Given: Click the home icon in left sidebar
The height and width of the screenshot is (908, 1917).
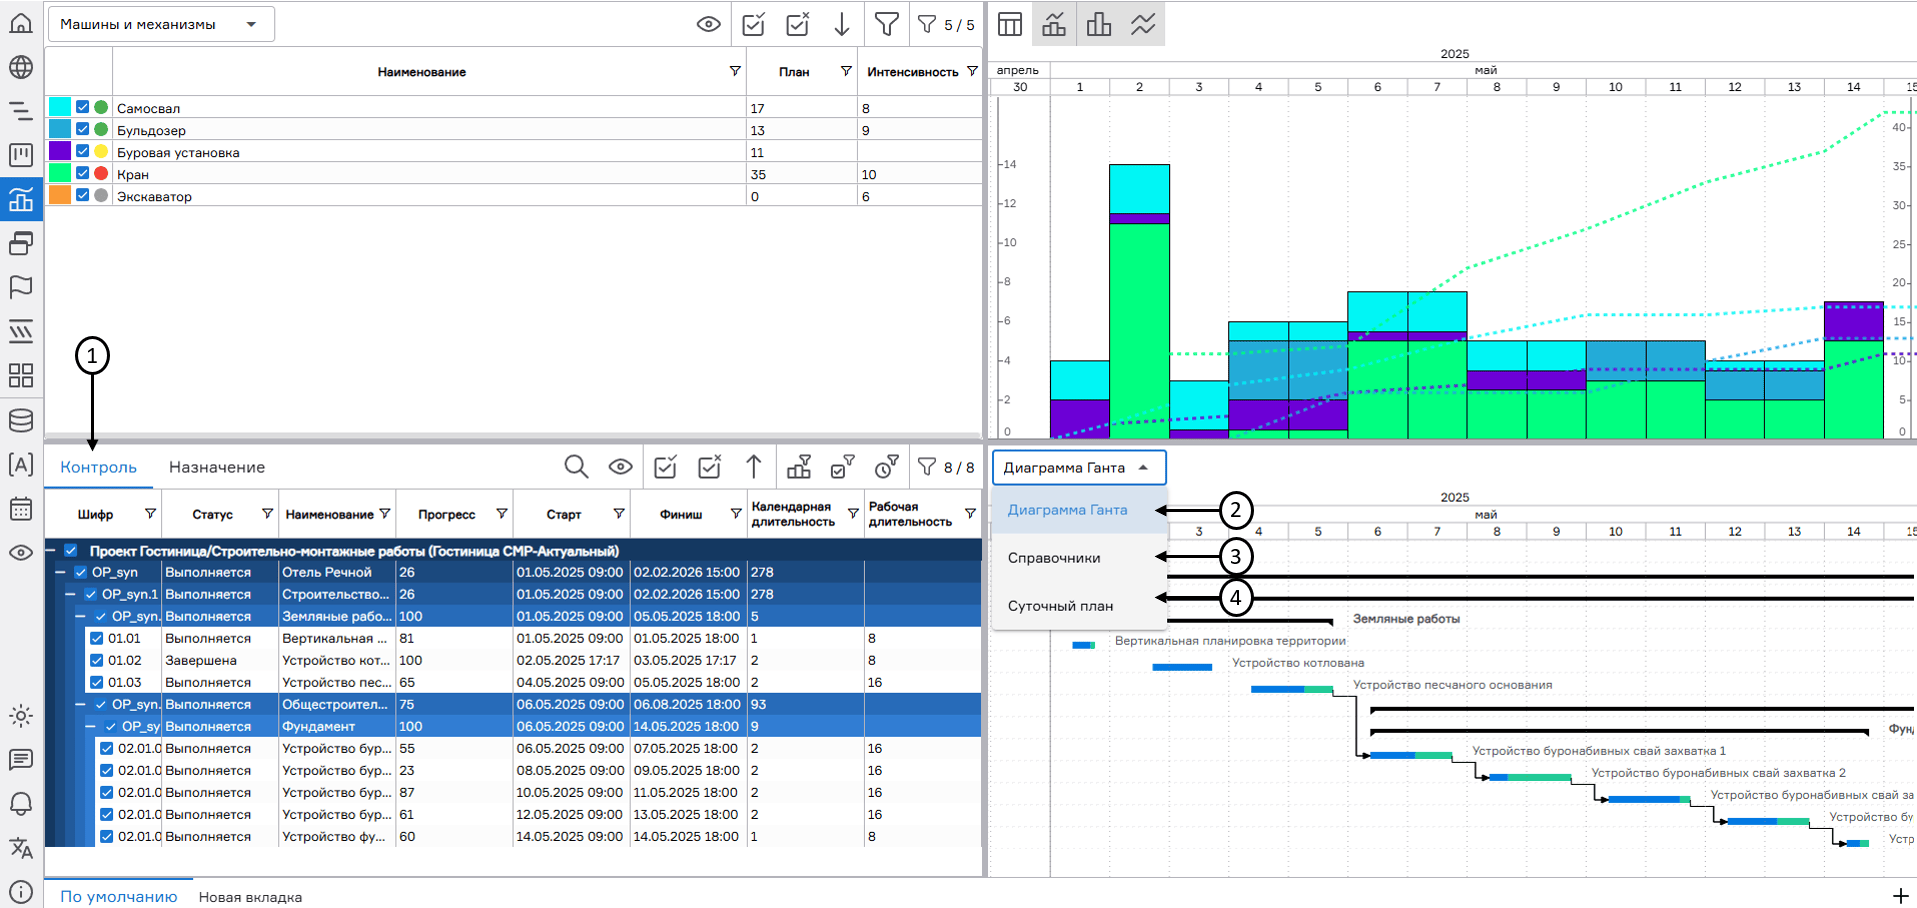Looking at the screenshot, I should pyautogui.click(x=21, y=23).
